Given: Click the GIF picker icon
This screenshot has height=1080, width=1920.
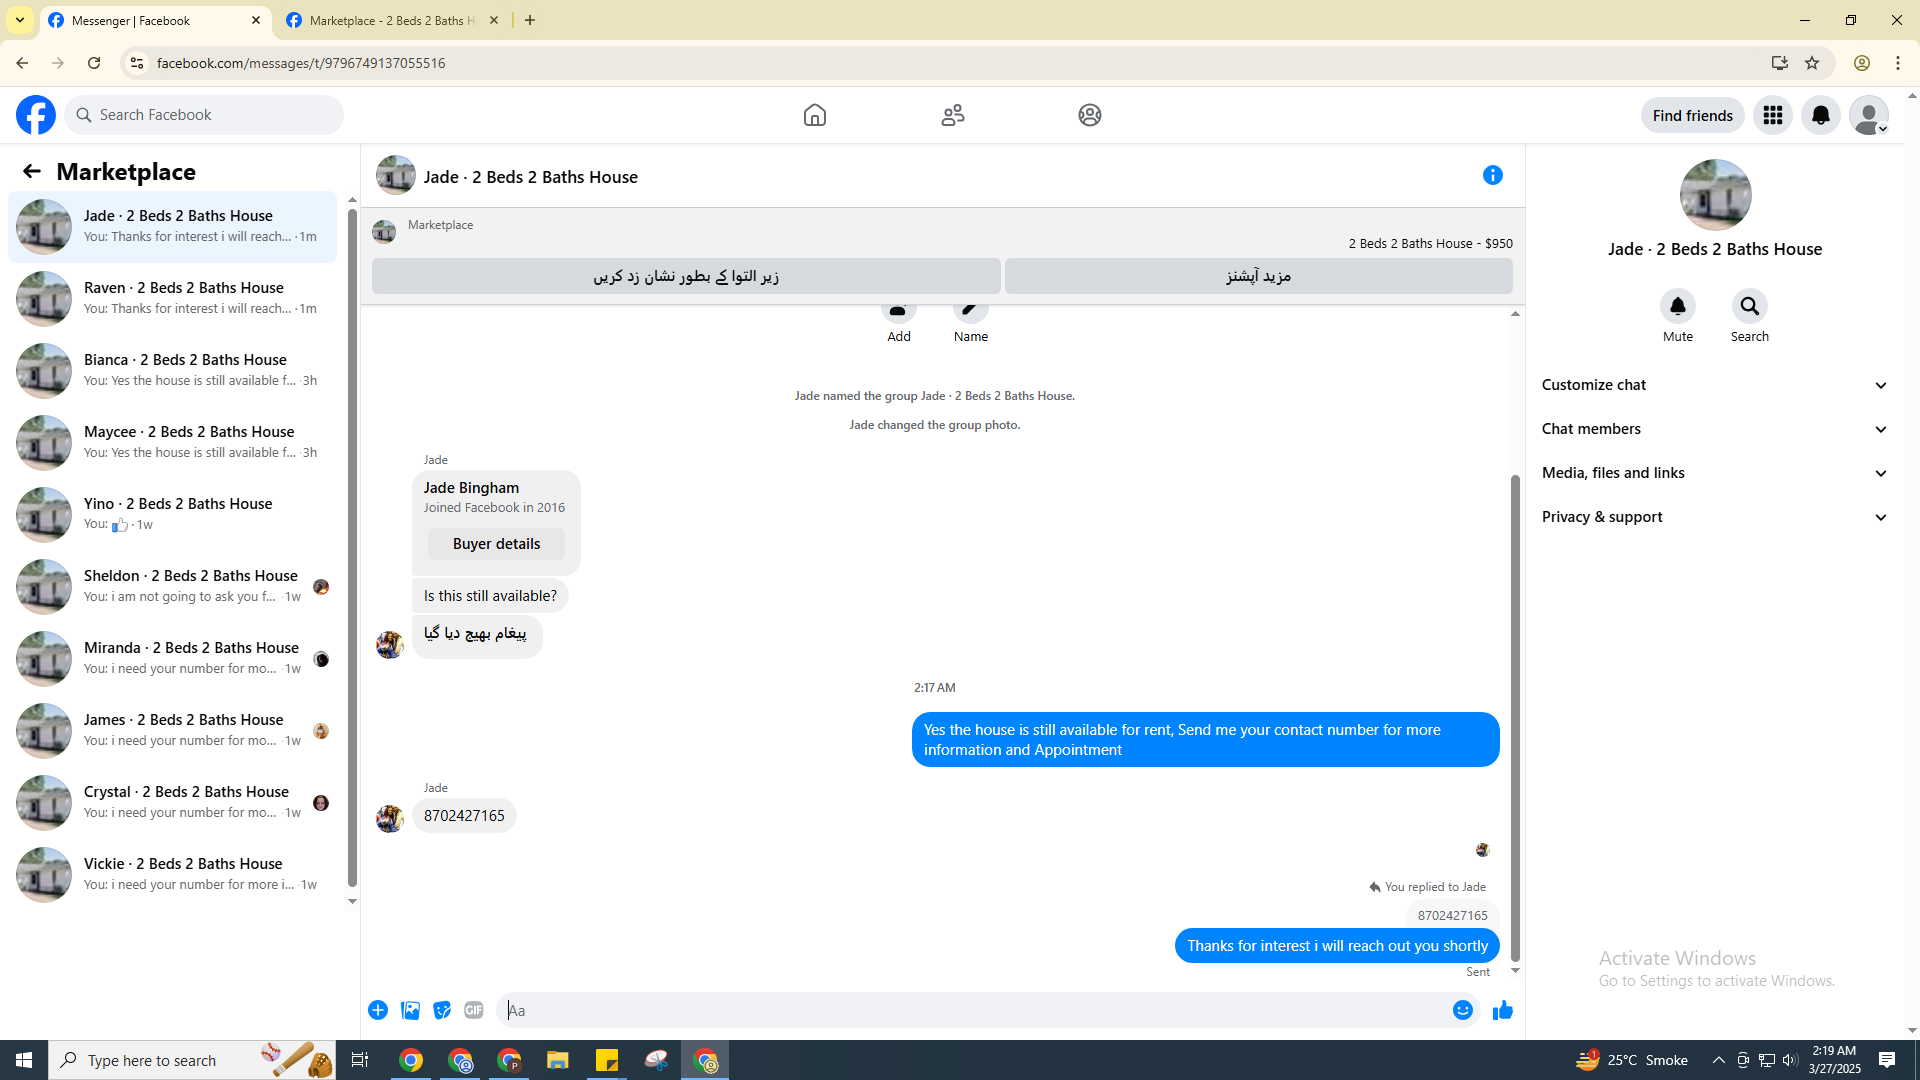Looking at the screenshot, I should (474, 1010).
